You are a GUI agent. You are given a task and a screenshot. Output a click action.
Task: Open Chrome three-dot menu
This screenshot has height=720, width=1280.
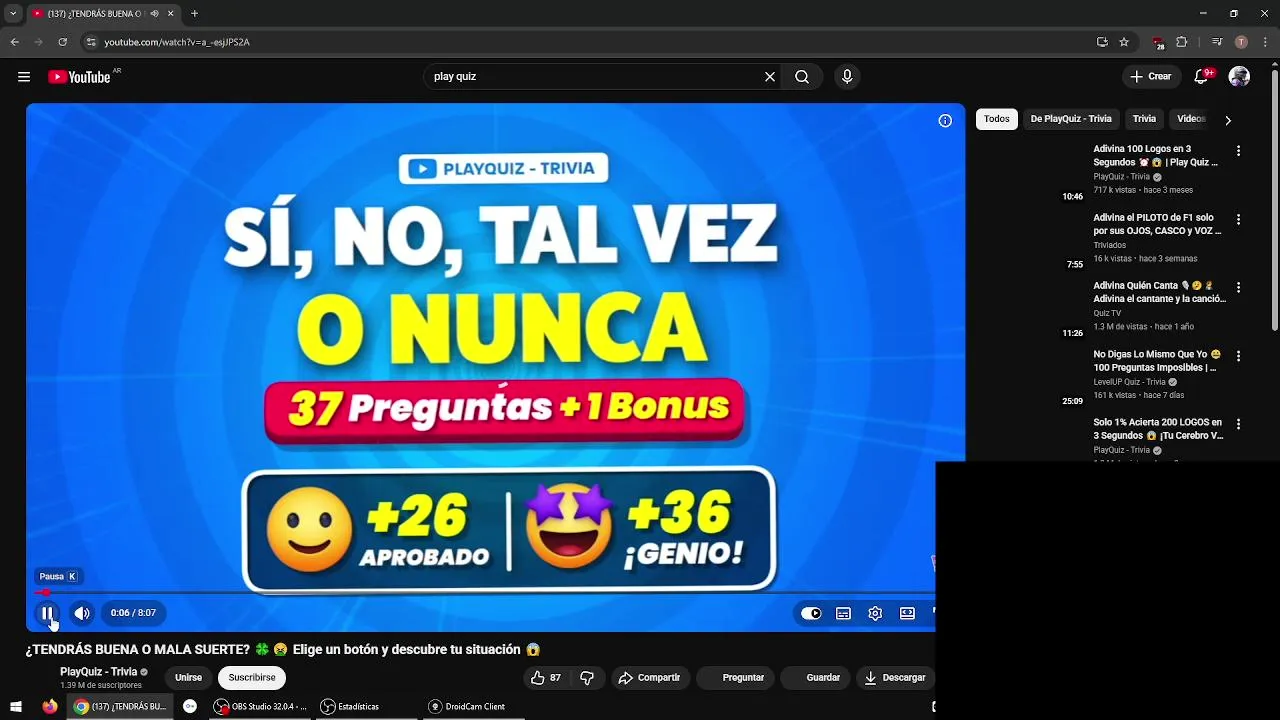pos(1265,42)
